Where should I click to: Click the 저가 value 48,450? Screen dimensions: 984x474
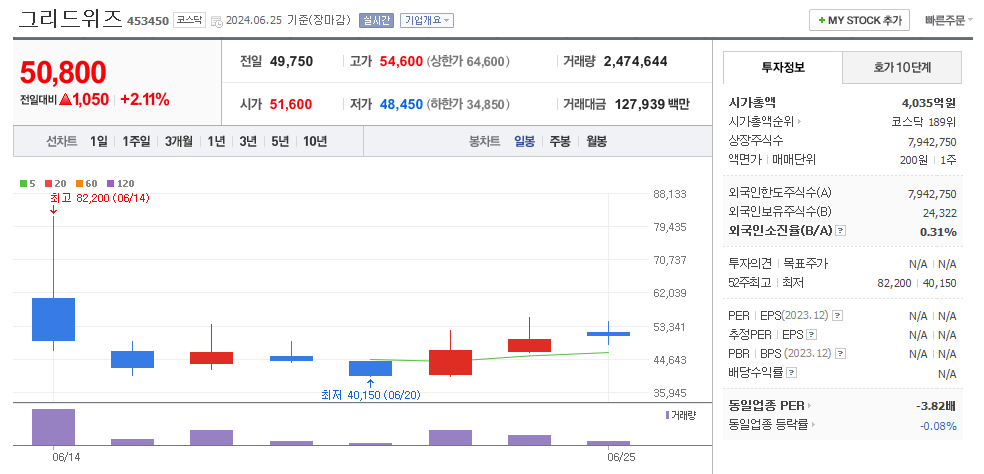tap(401, 104)
